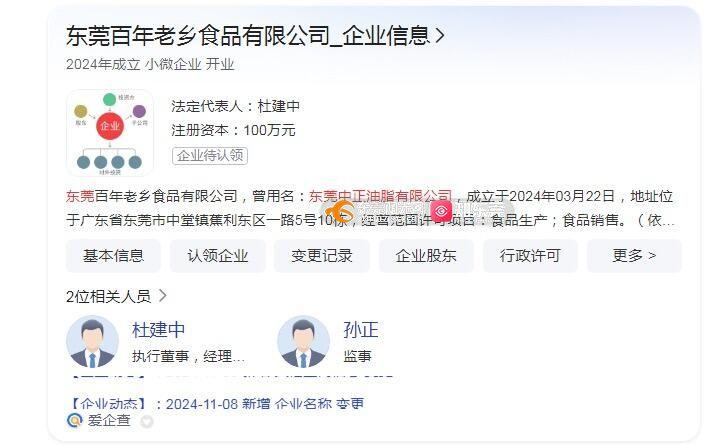The width and height of the screenshot is (725, 445).
Task: Click the 爱企查 logo icon
Action: [x=74, y=420]
